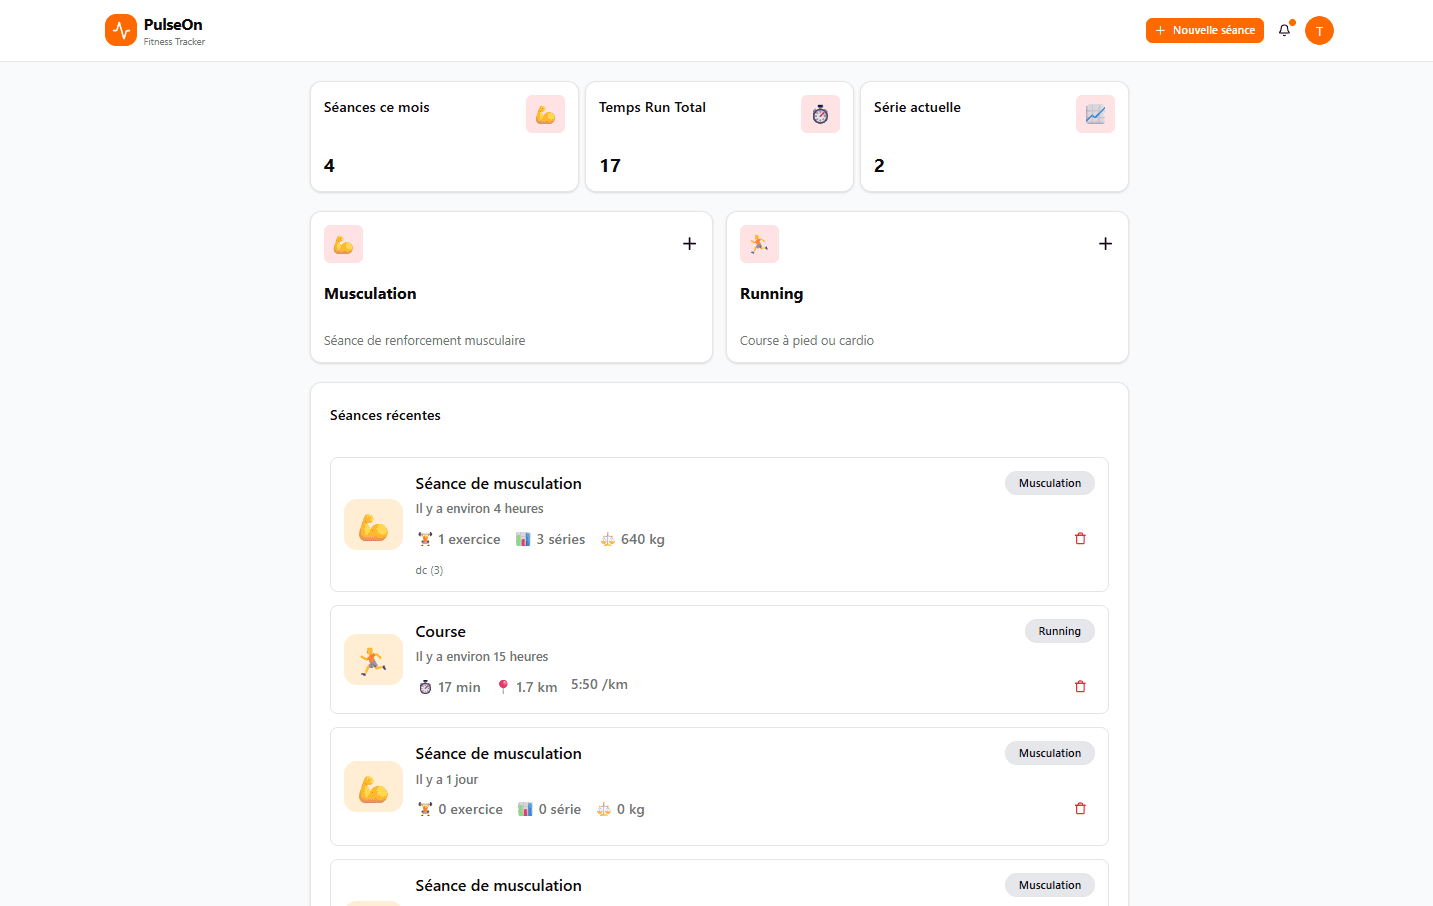Screen dimensions: 1433x906
Task: Add a new Musculation session with plus
Action: [689, 244]
